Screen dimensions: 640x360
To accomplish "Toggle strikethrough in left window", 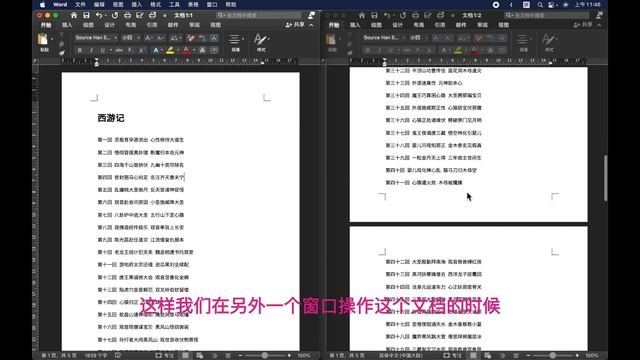I will click(119, 50).
